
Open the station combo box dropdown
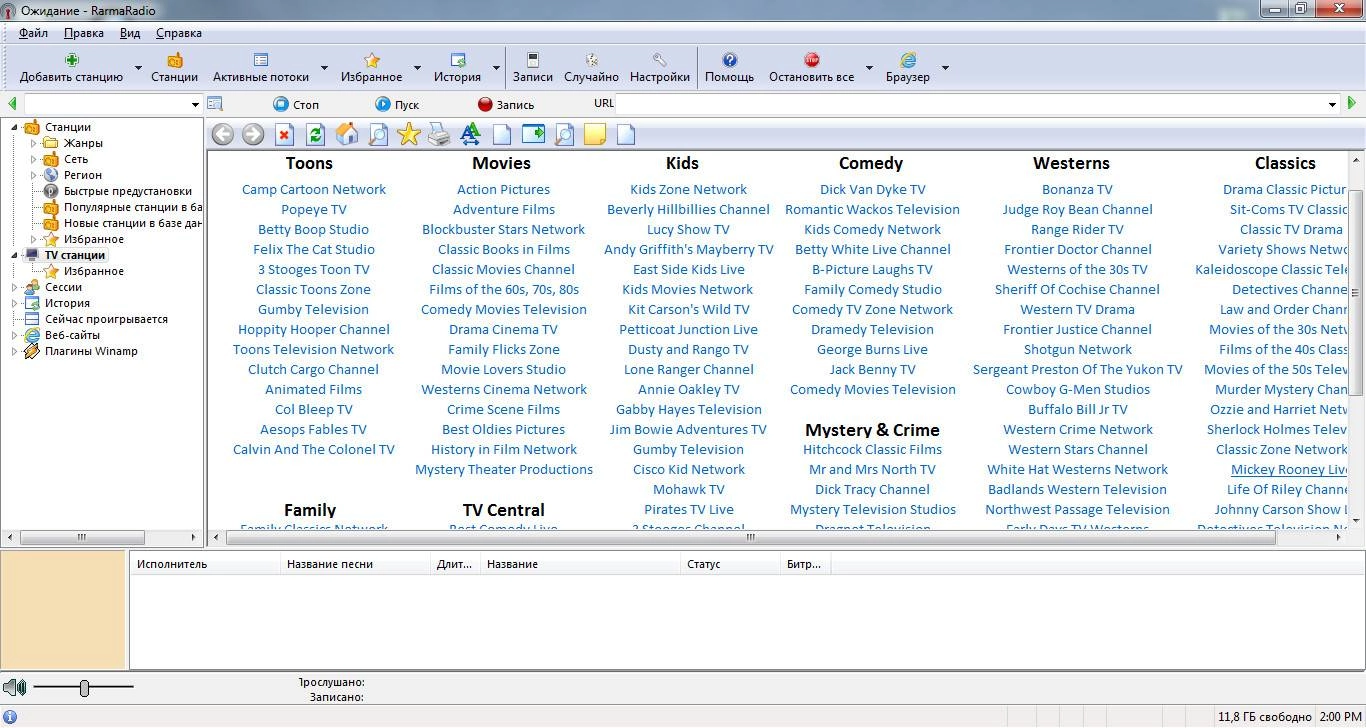[x=195, y=104]
